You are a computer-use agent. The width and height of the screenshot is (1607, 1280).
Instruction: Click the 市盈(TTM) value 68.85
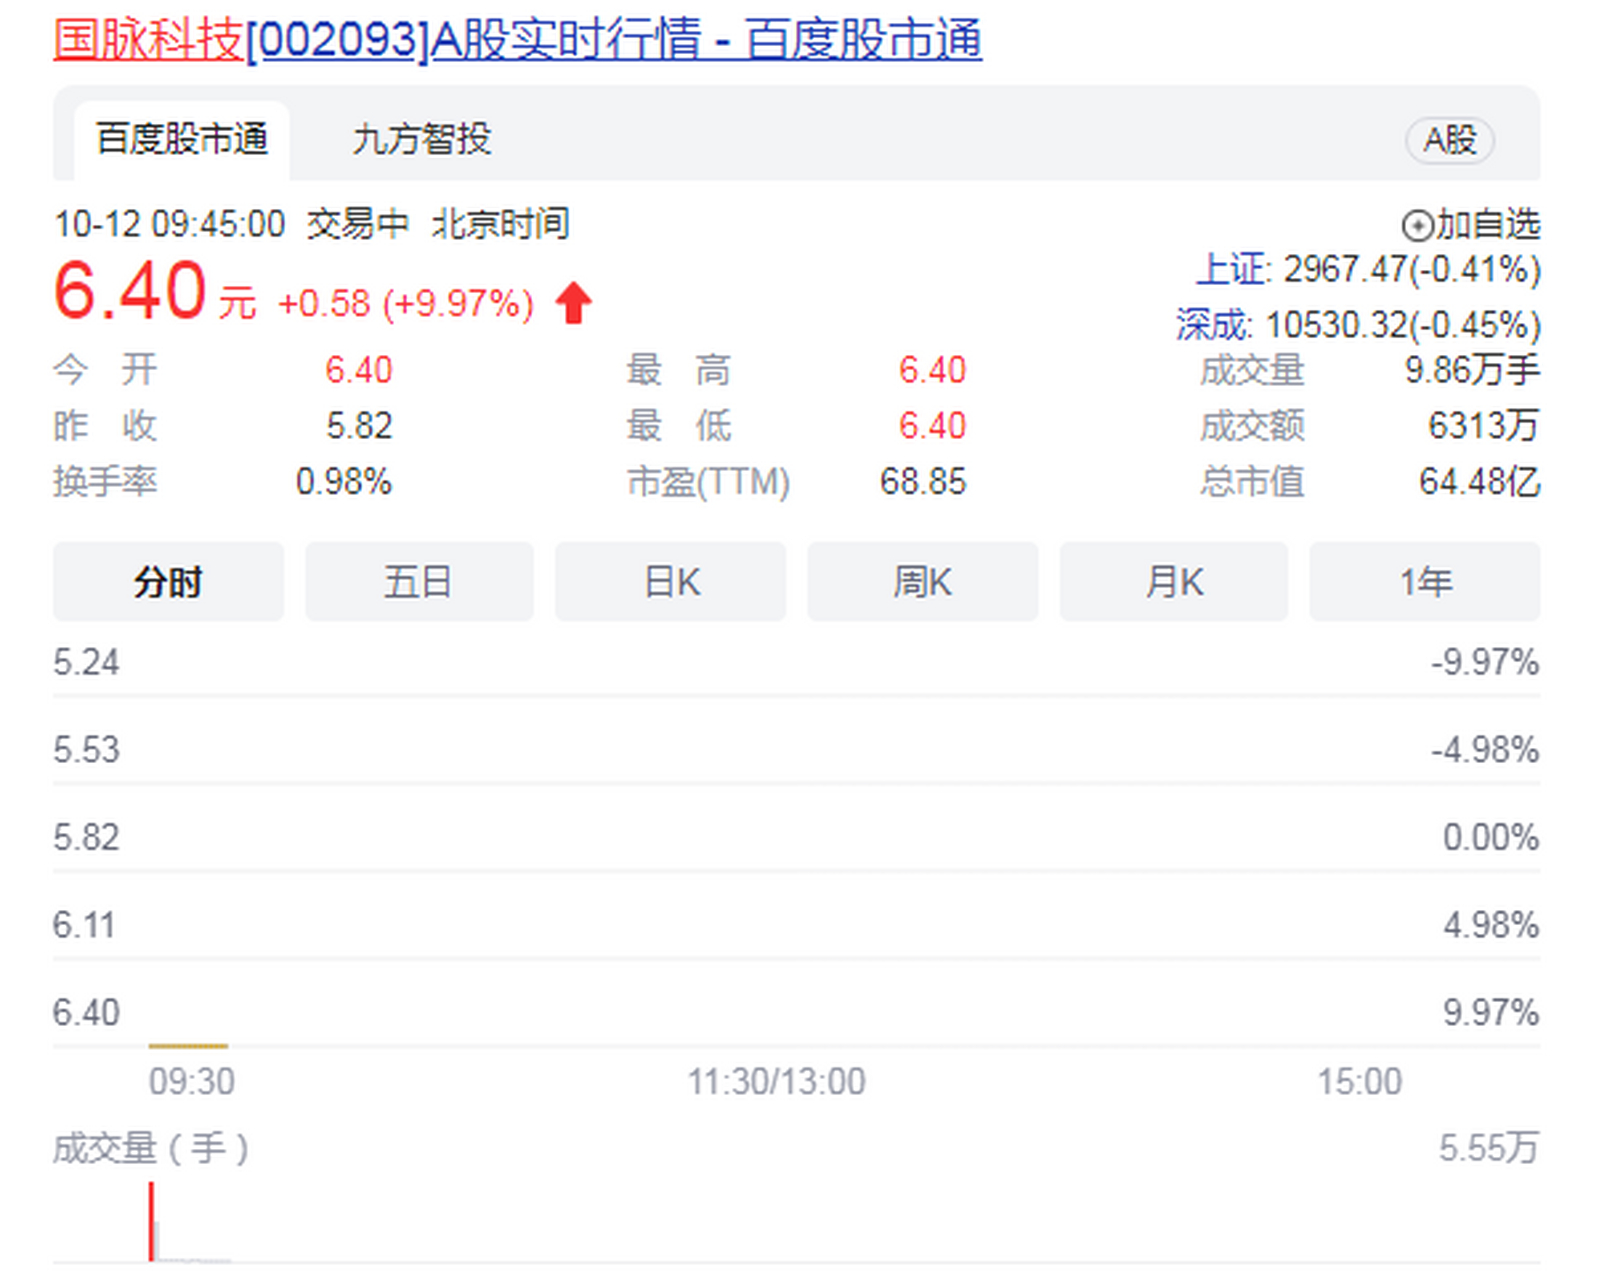(x=923, y=482)
